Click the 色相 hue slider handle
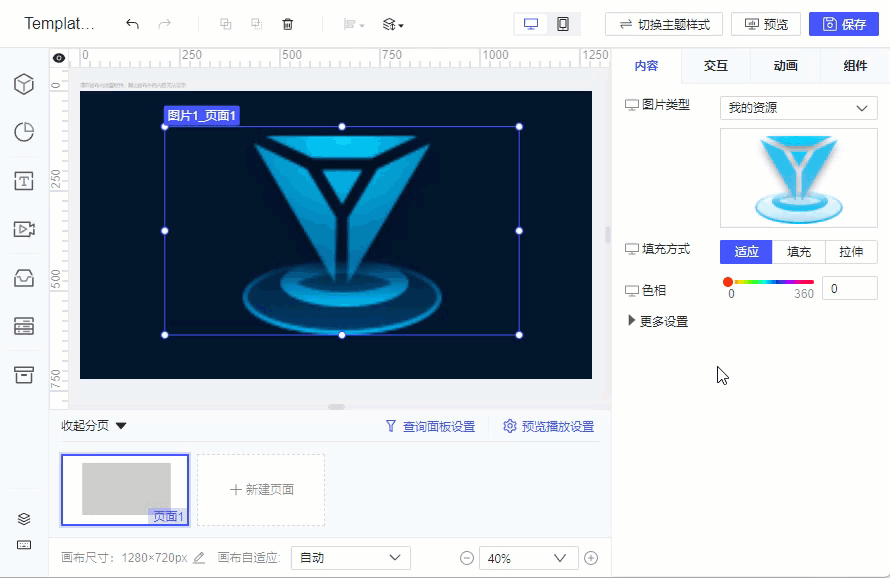This screenshot has height=578, width=890. point(728,282)
